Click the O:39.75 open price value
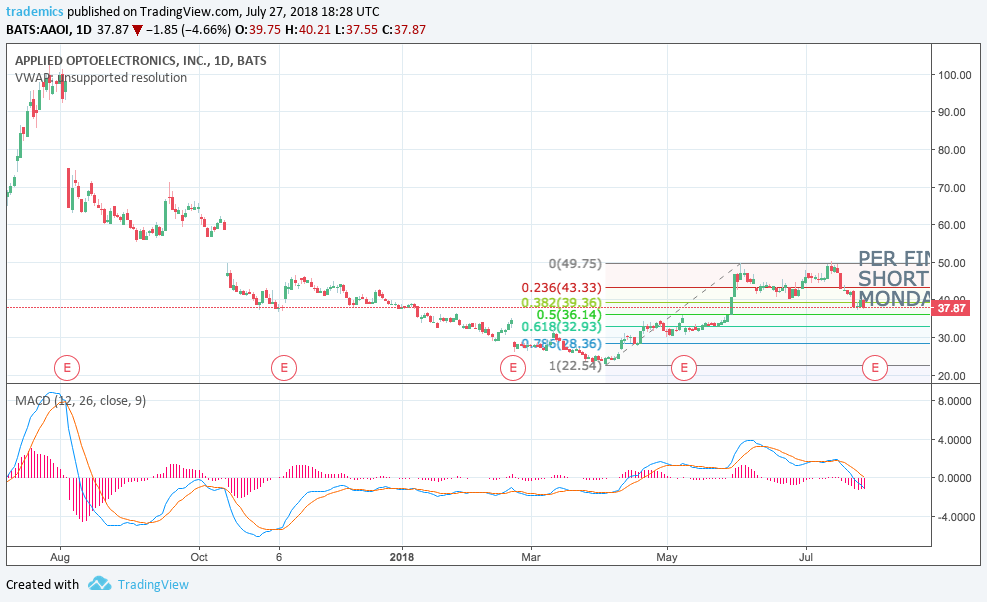Image resolution: width=987 pixels, height=602 pixels. click(257, 30)
